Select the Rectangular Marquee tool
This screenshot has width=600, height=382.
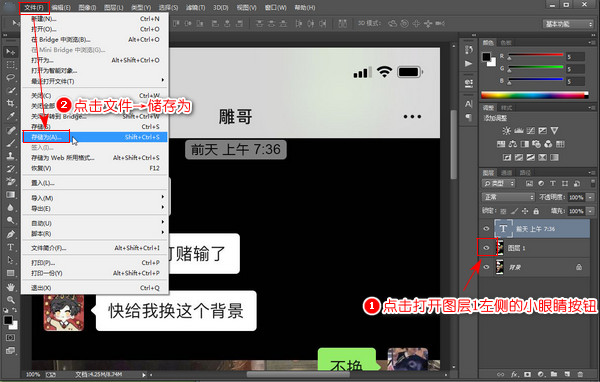tap(10, 64)
